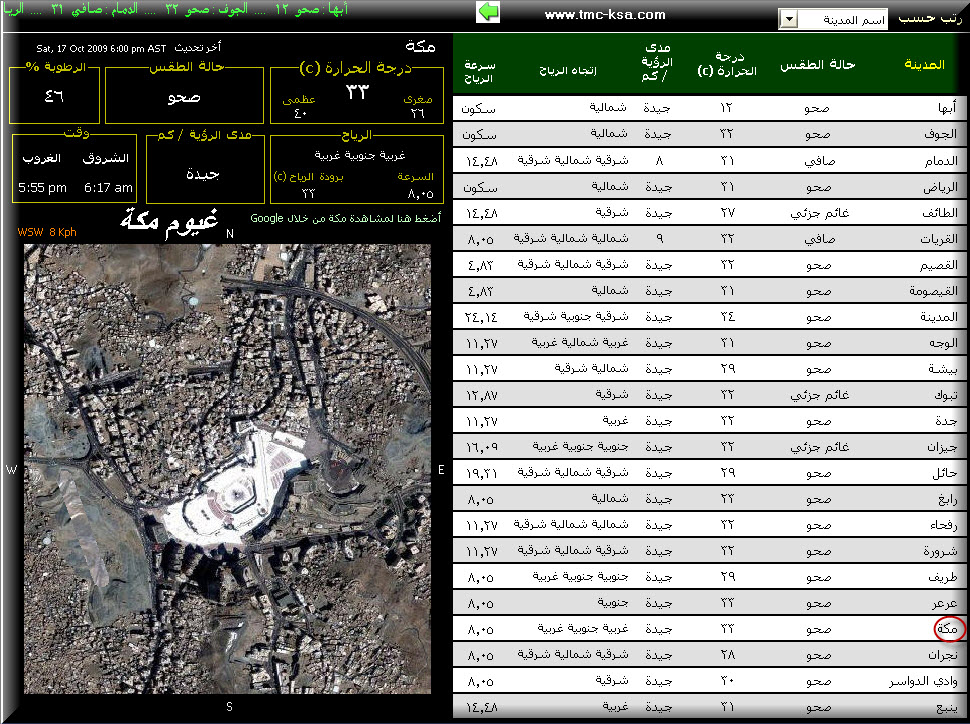970x724 pixels.
Task: Select the أبها city in the table
Action: point(945,108)
